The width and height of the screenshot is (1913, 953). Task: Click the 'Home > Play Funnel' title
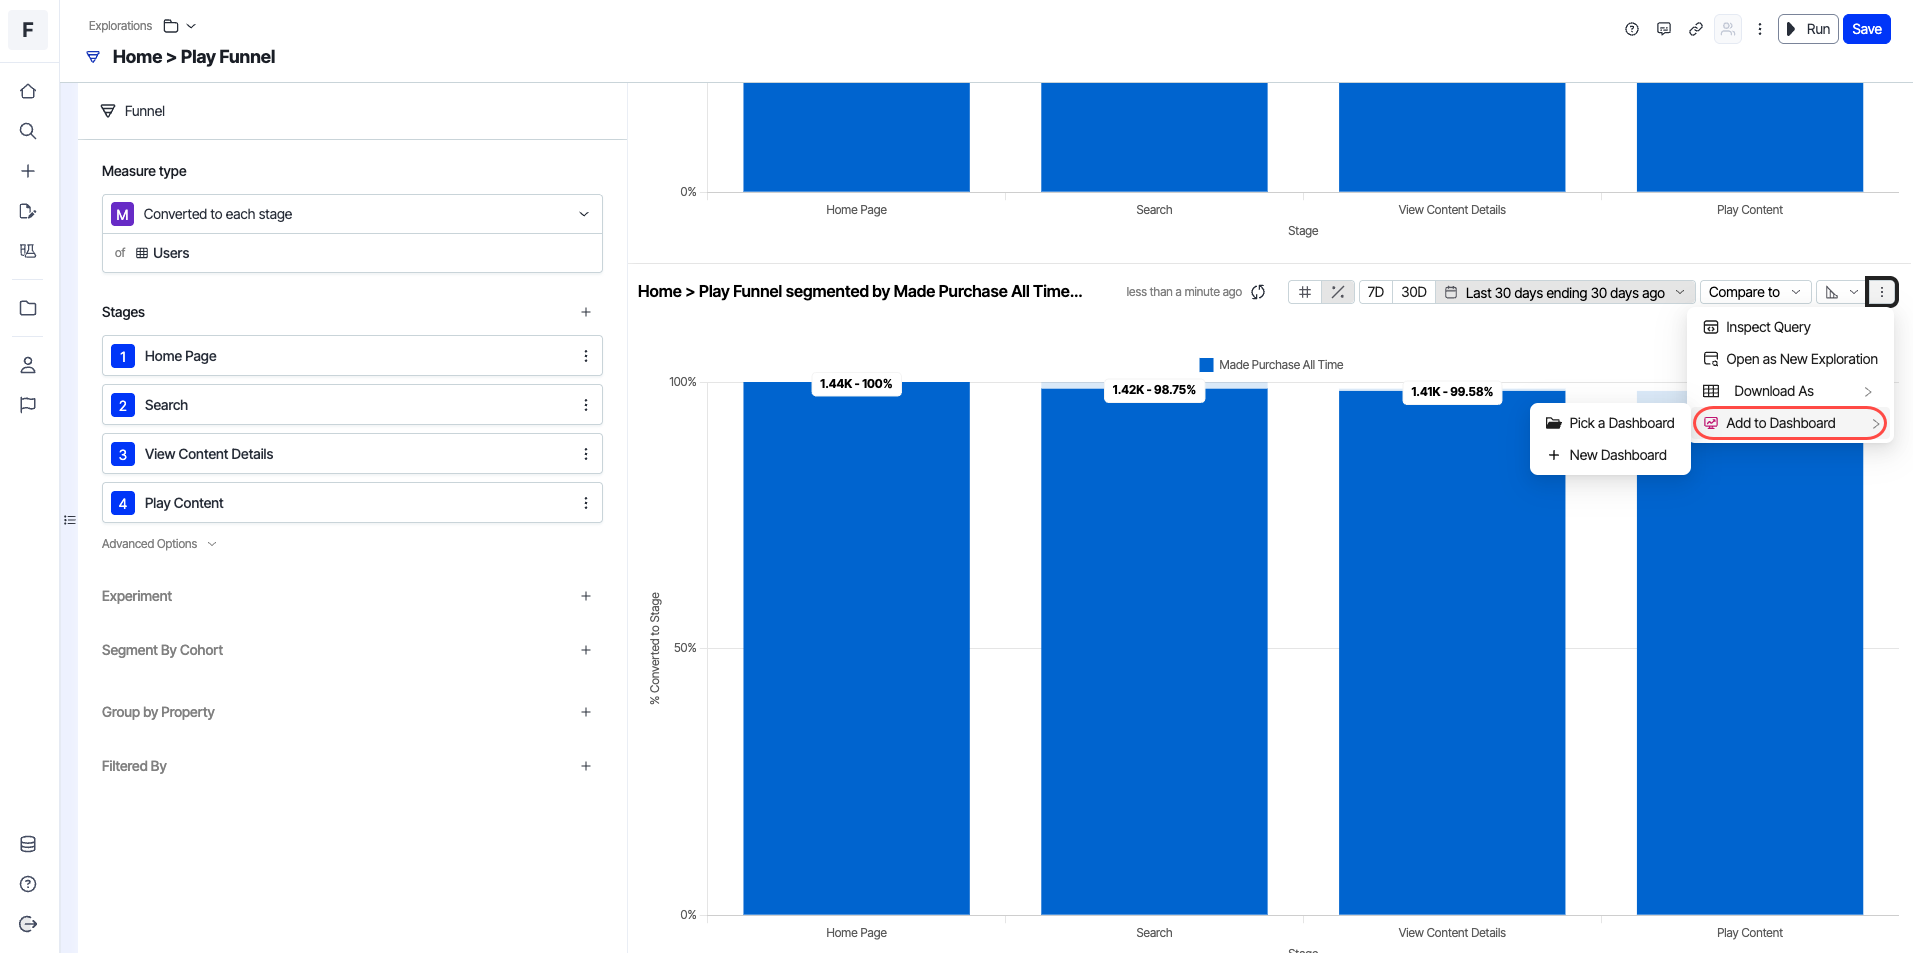click(x=194, y=57)
